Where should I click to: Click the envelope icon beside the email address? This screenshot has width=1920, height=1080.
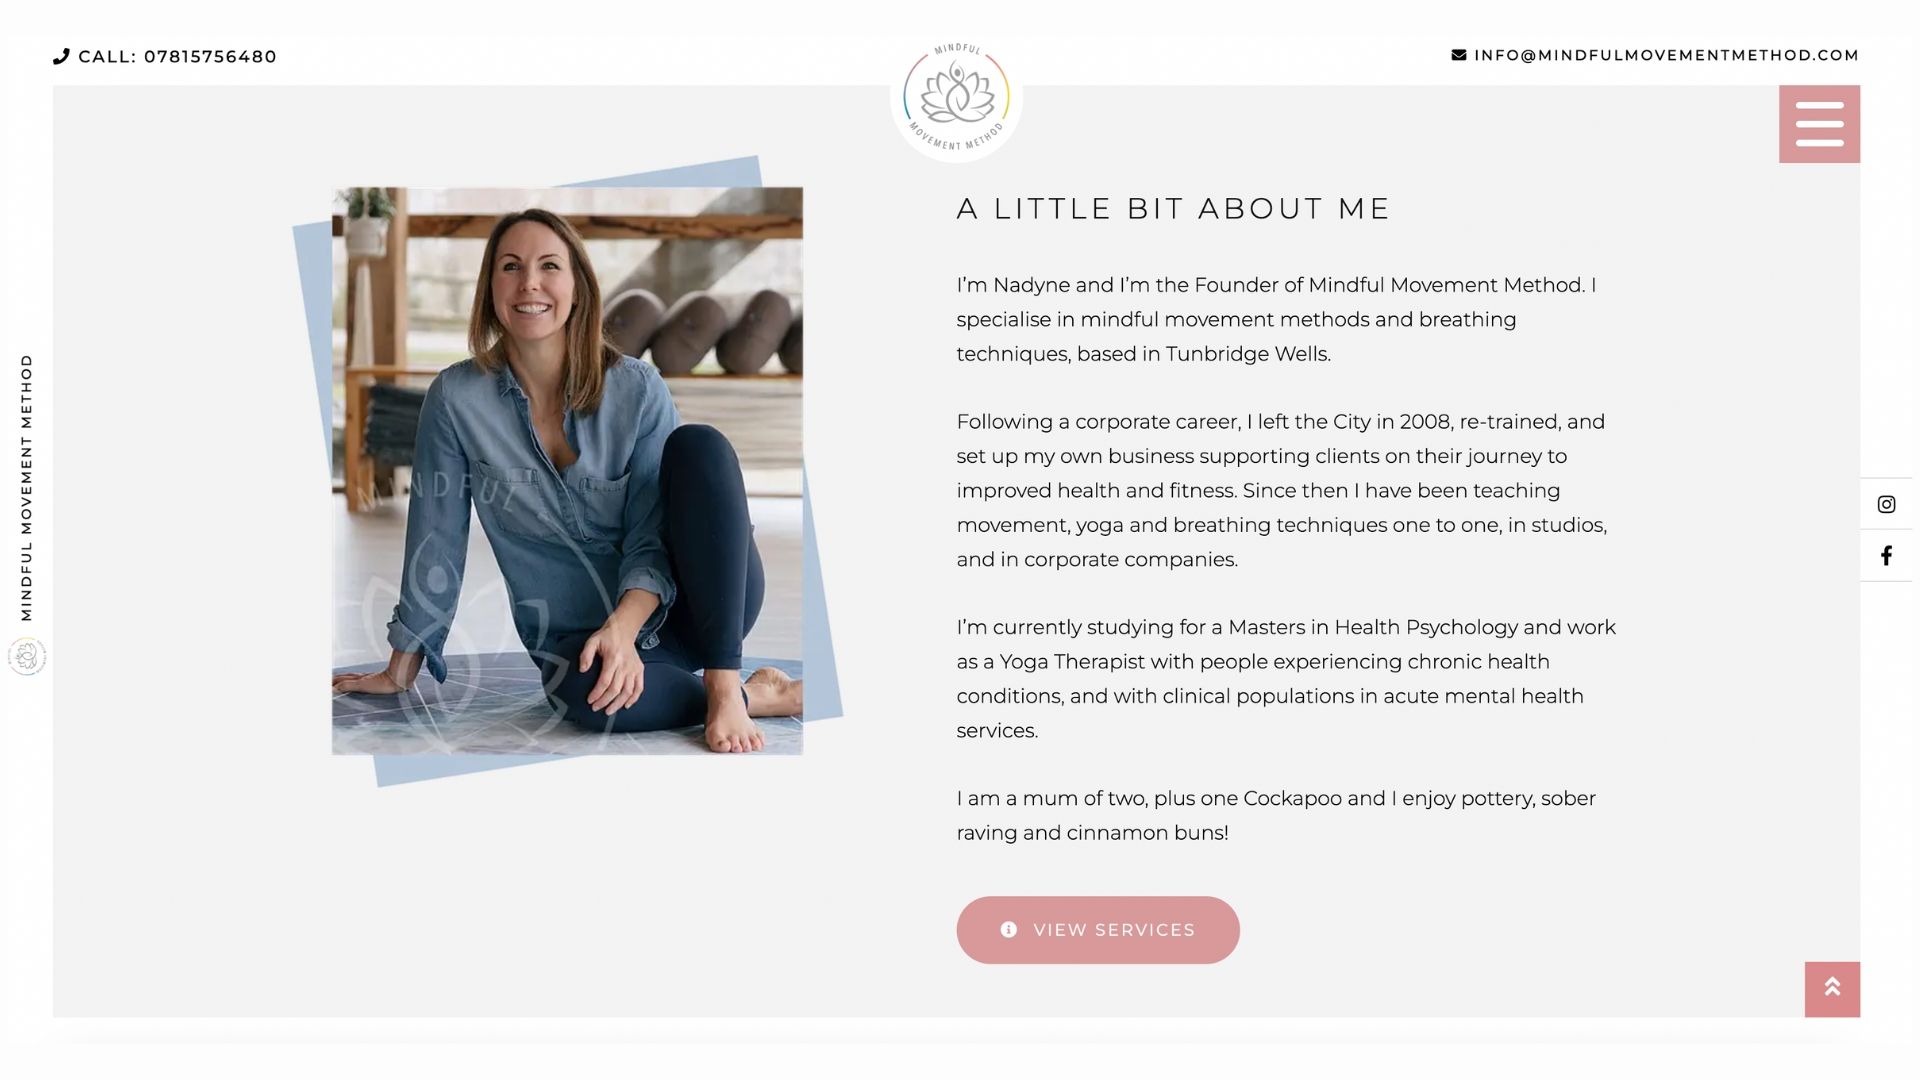pyautogui.click(x=1459, y=55)
